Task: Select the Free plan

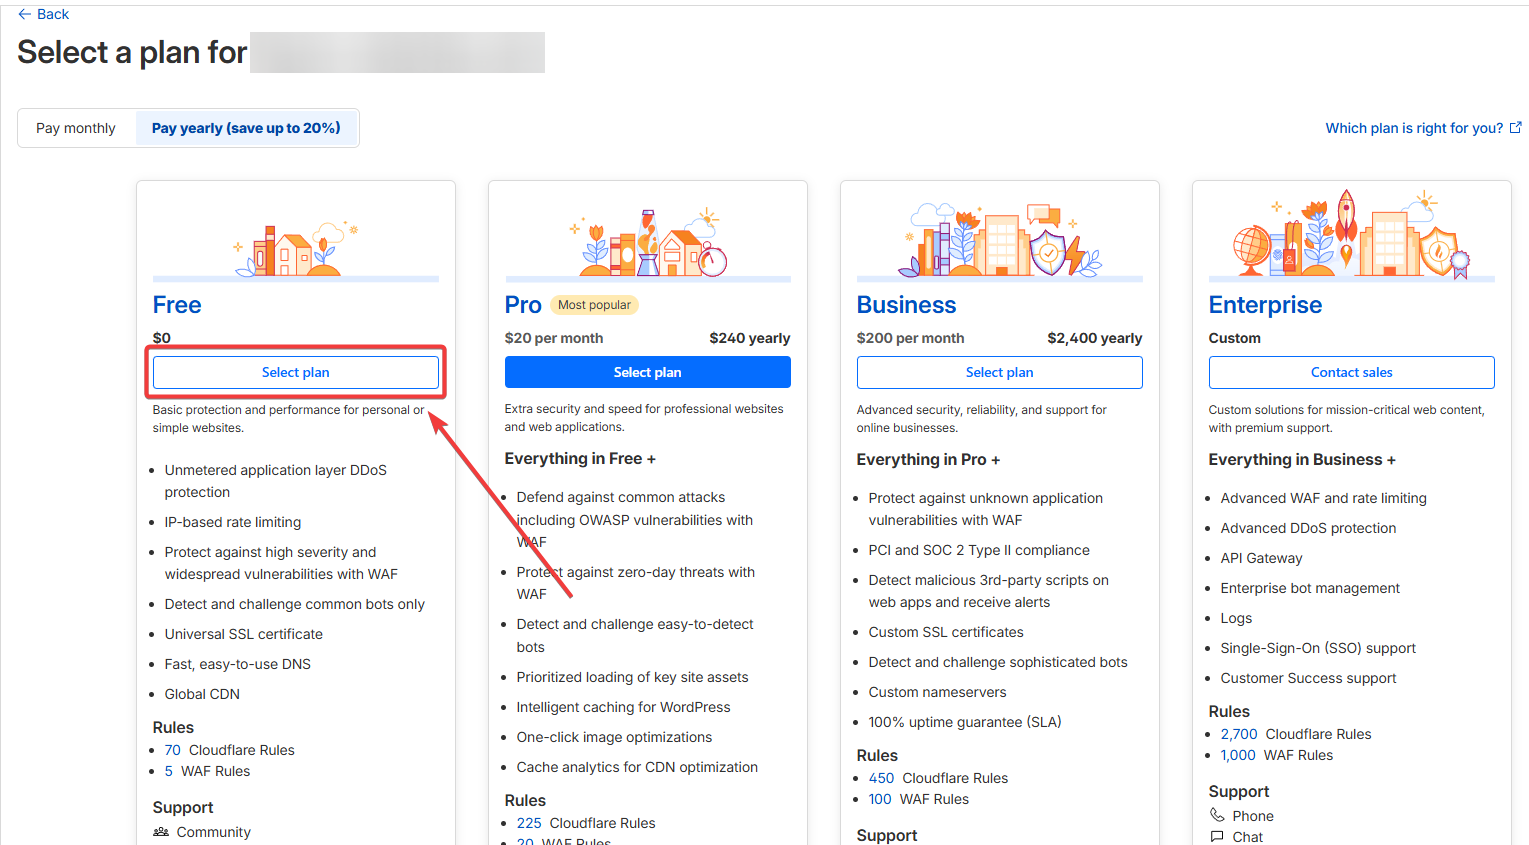Action: (295, 372)
